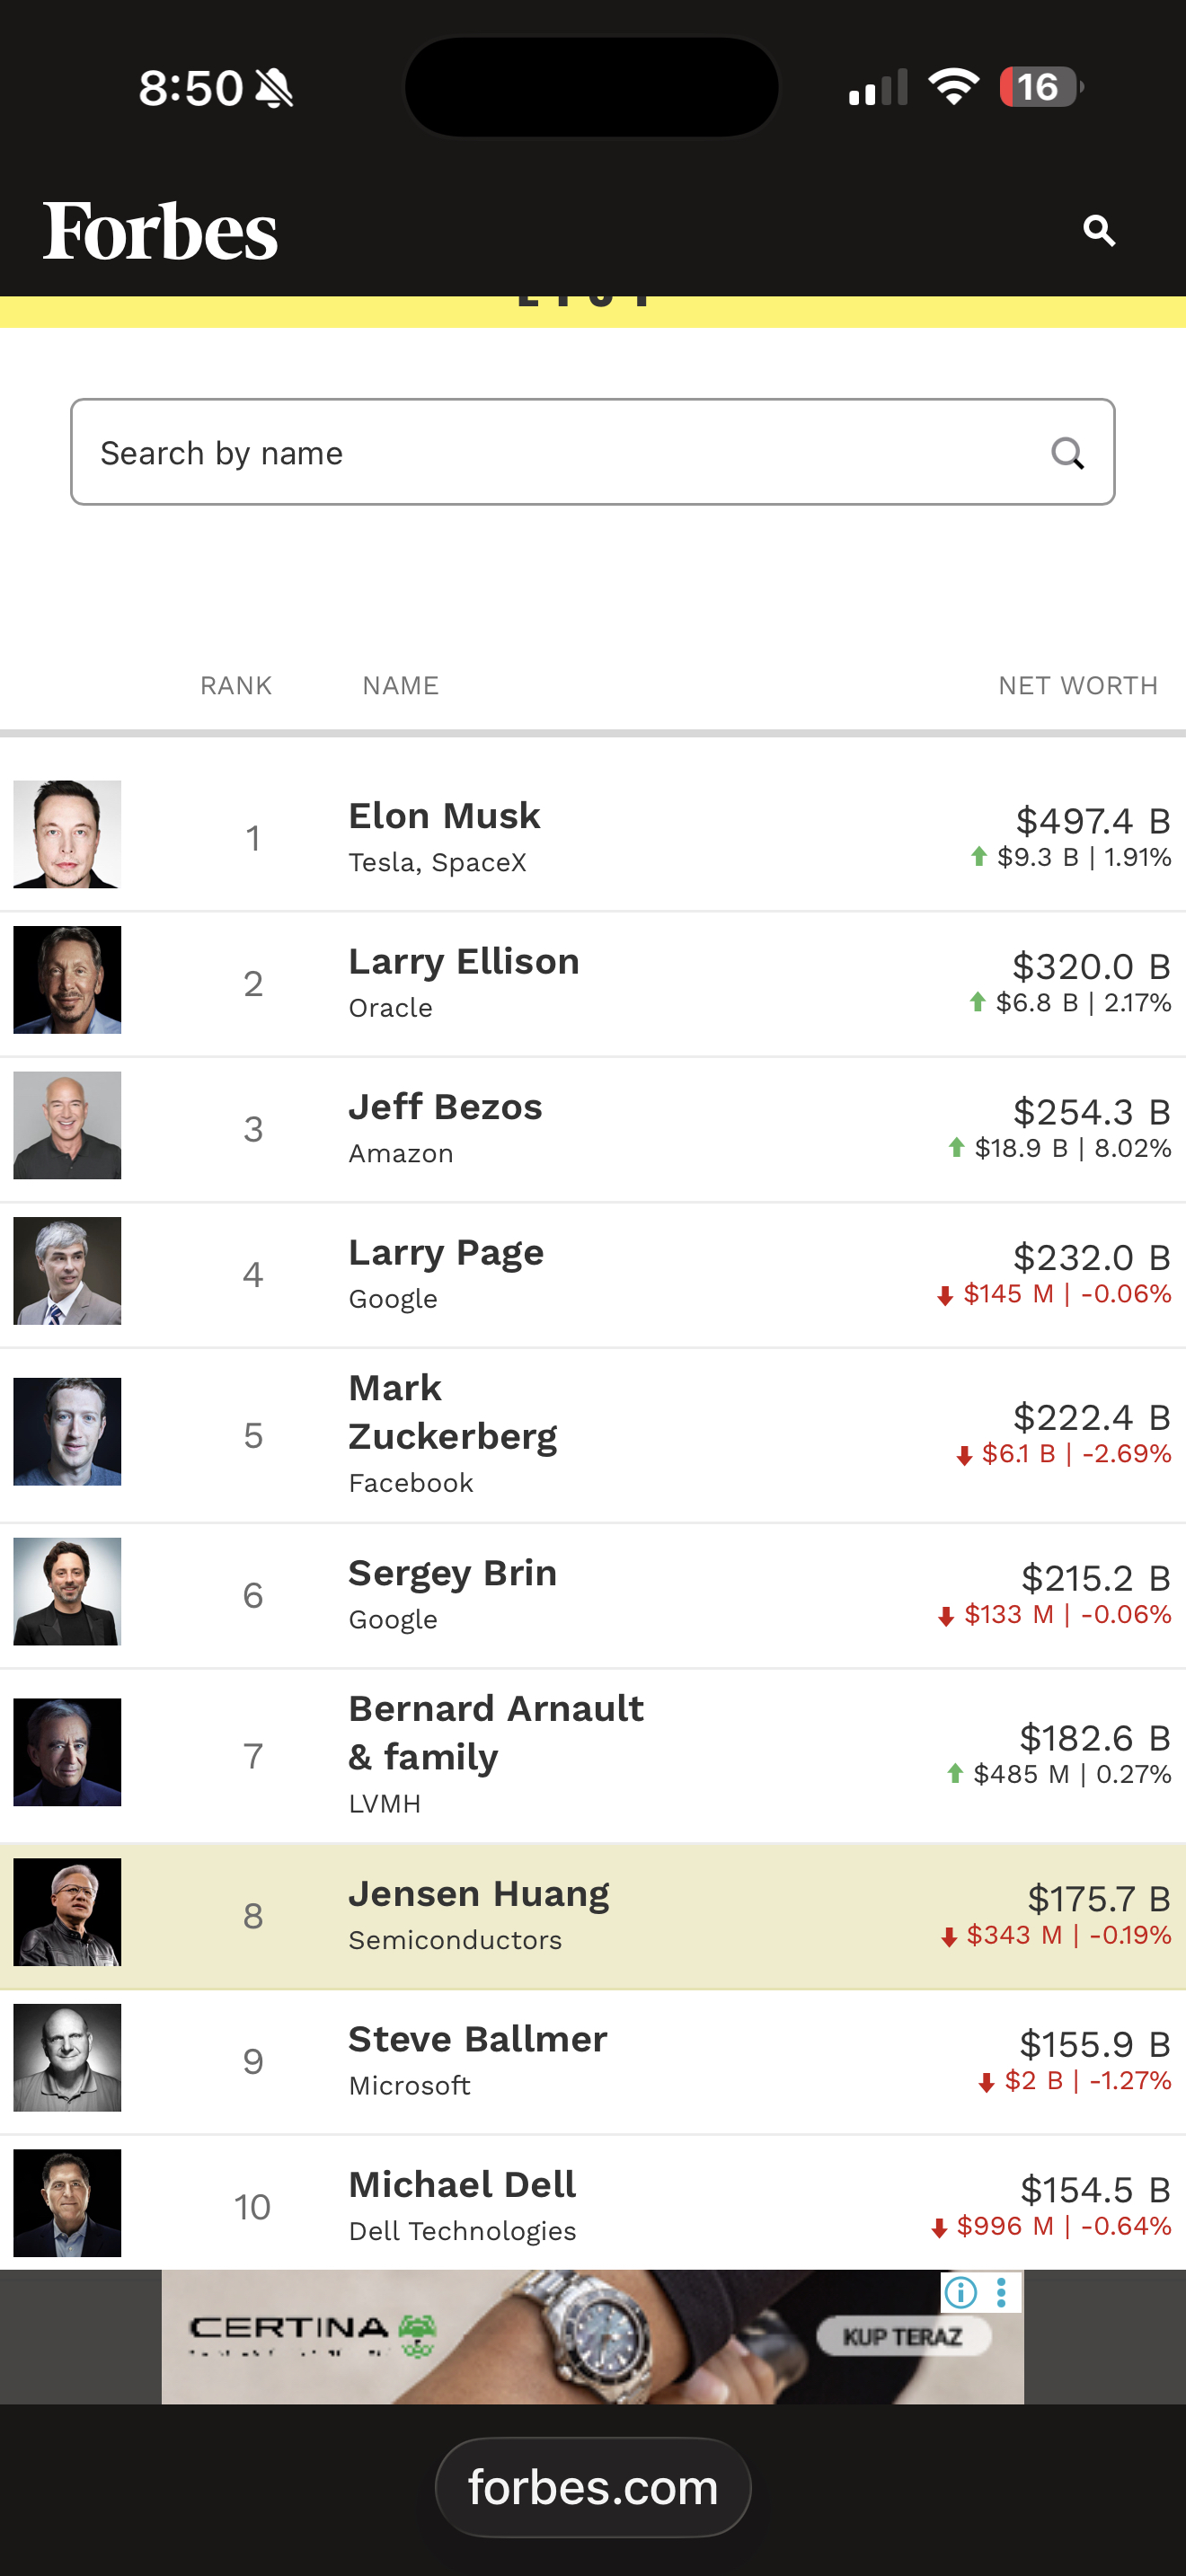Image resolution: width=1186 pixels, height=2576 pixels.
Task: Open the ad info icon on Certina banner
Action: coord(960,2291)
